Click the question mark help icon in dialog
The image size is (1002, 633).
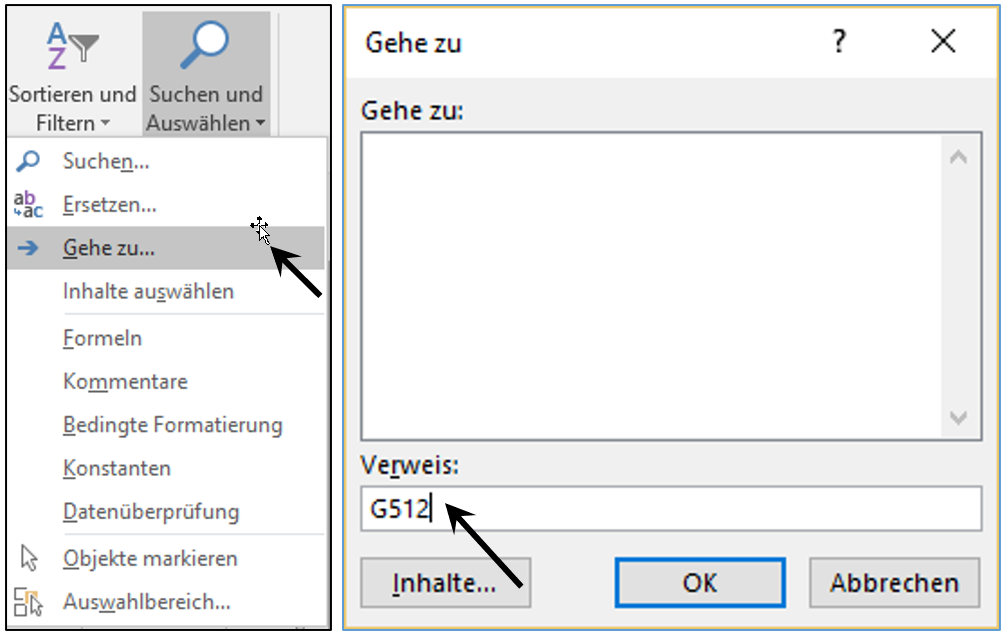(839, 42)
